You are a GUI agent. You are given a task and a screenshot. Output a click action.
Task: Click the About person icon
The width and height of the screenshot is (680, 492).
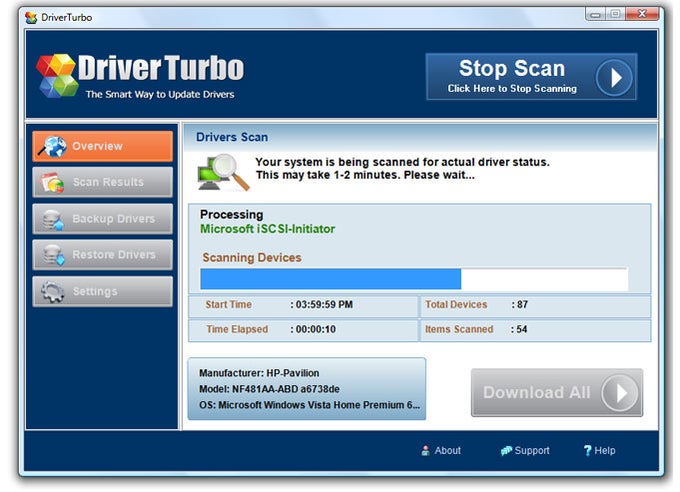click(x=425, y=450)
